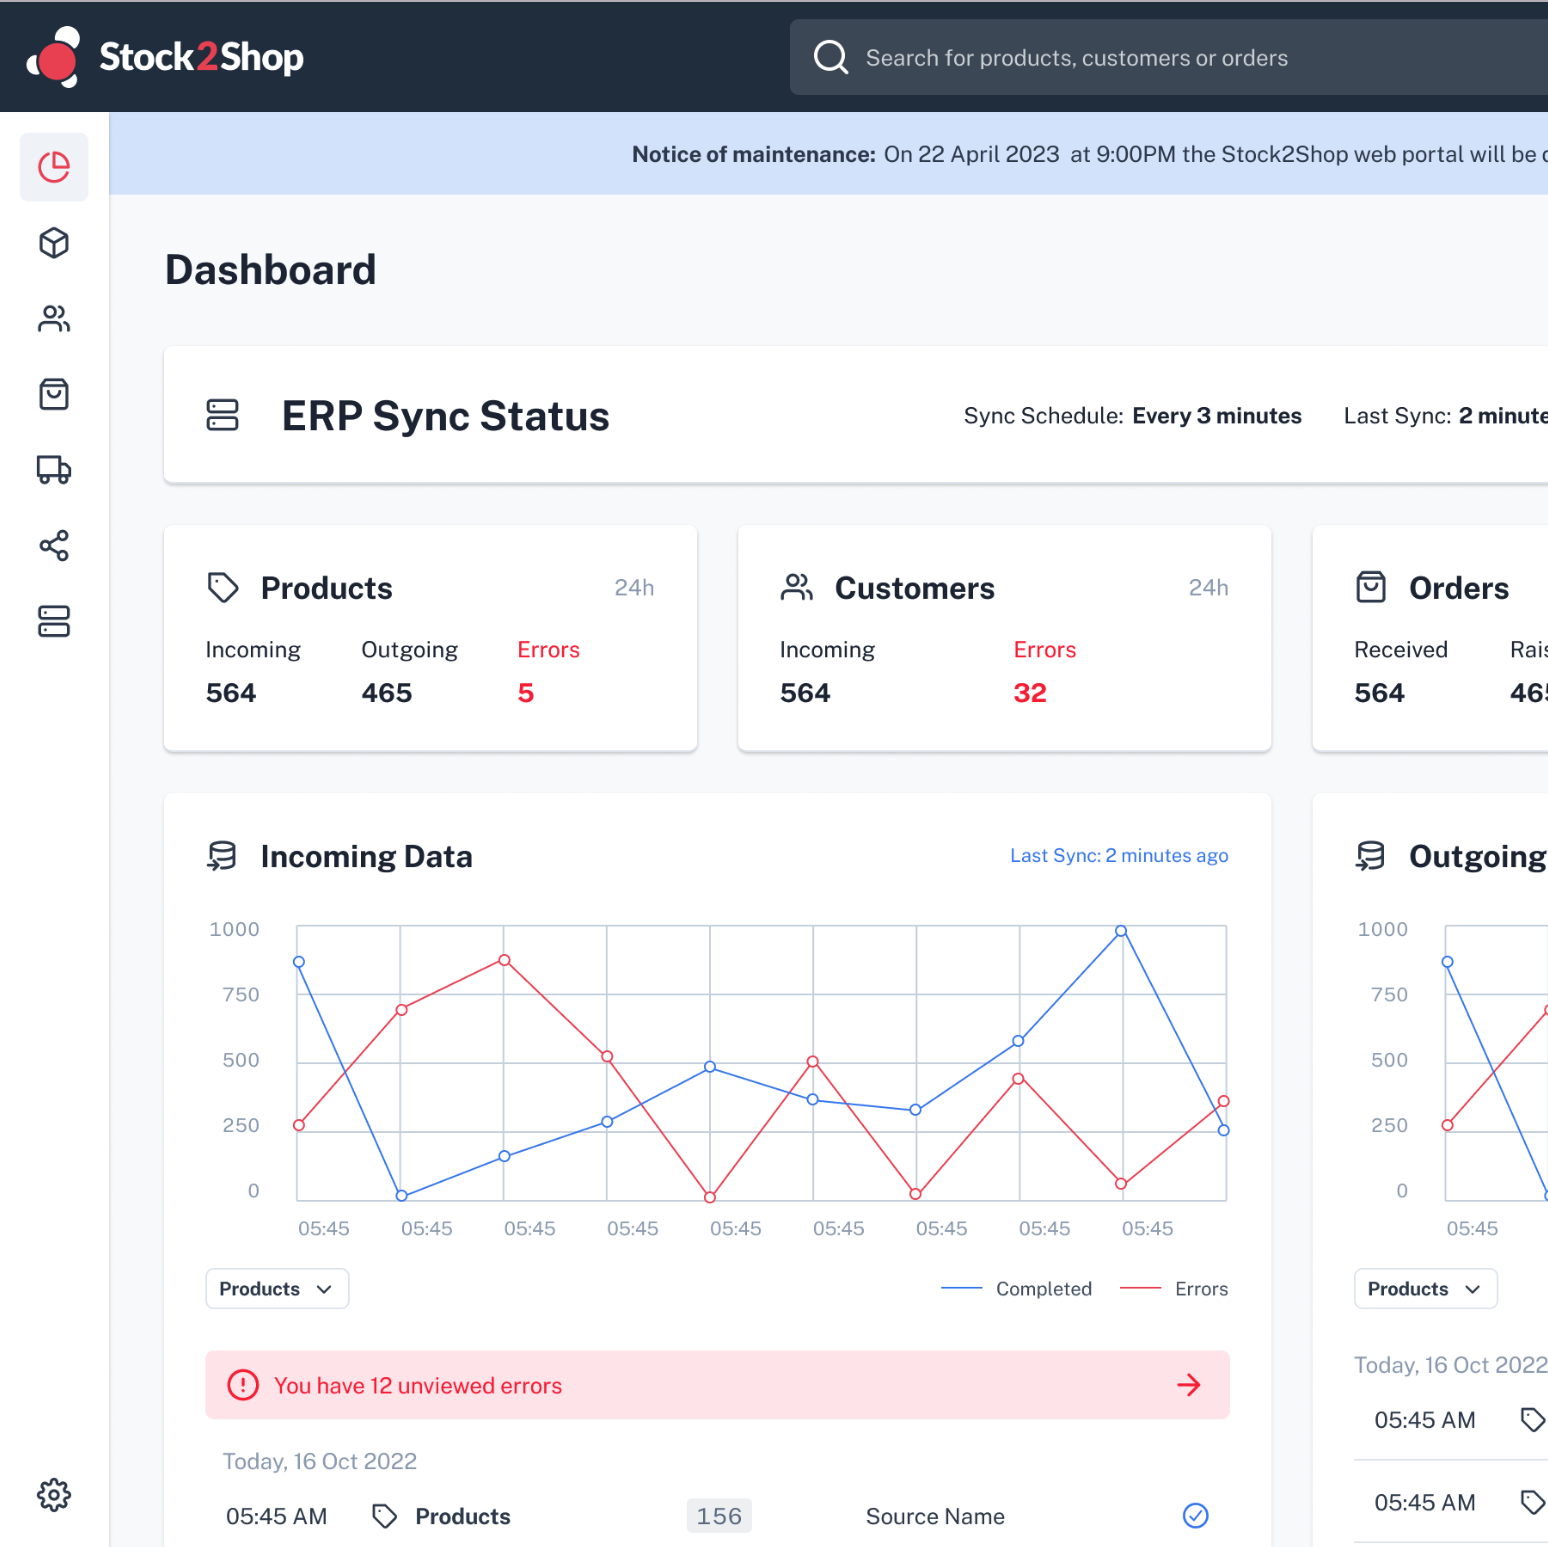The height and width of the screenshot is (1547, 1548).
Task: Click the Products errors count 5
Action: (526, 693)
